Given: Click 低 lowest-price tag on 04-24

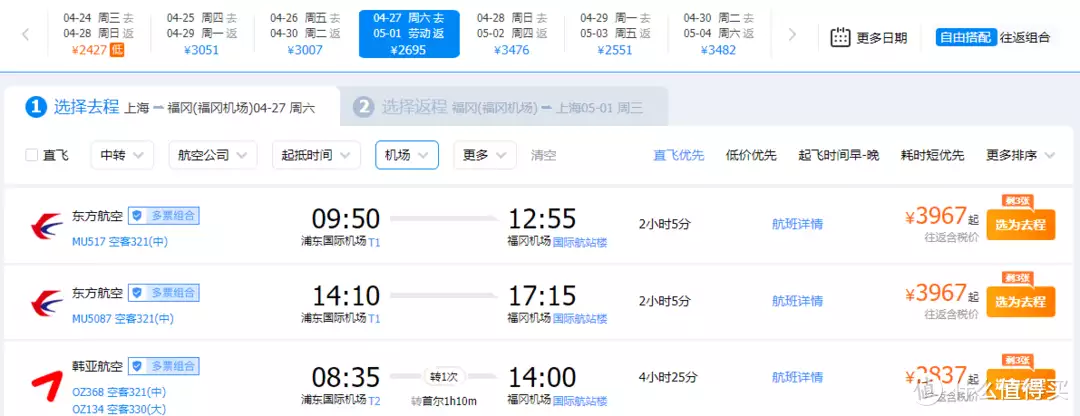Looking at the screenshot, I should [x=117, y=50].
